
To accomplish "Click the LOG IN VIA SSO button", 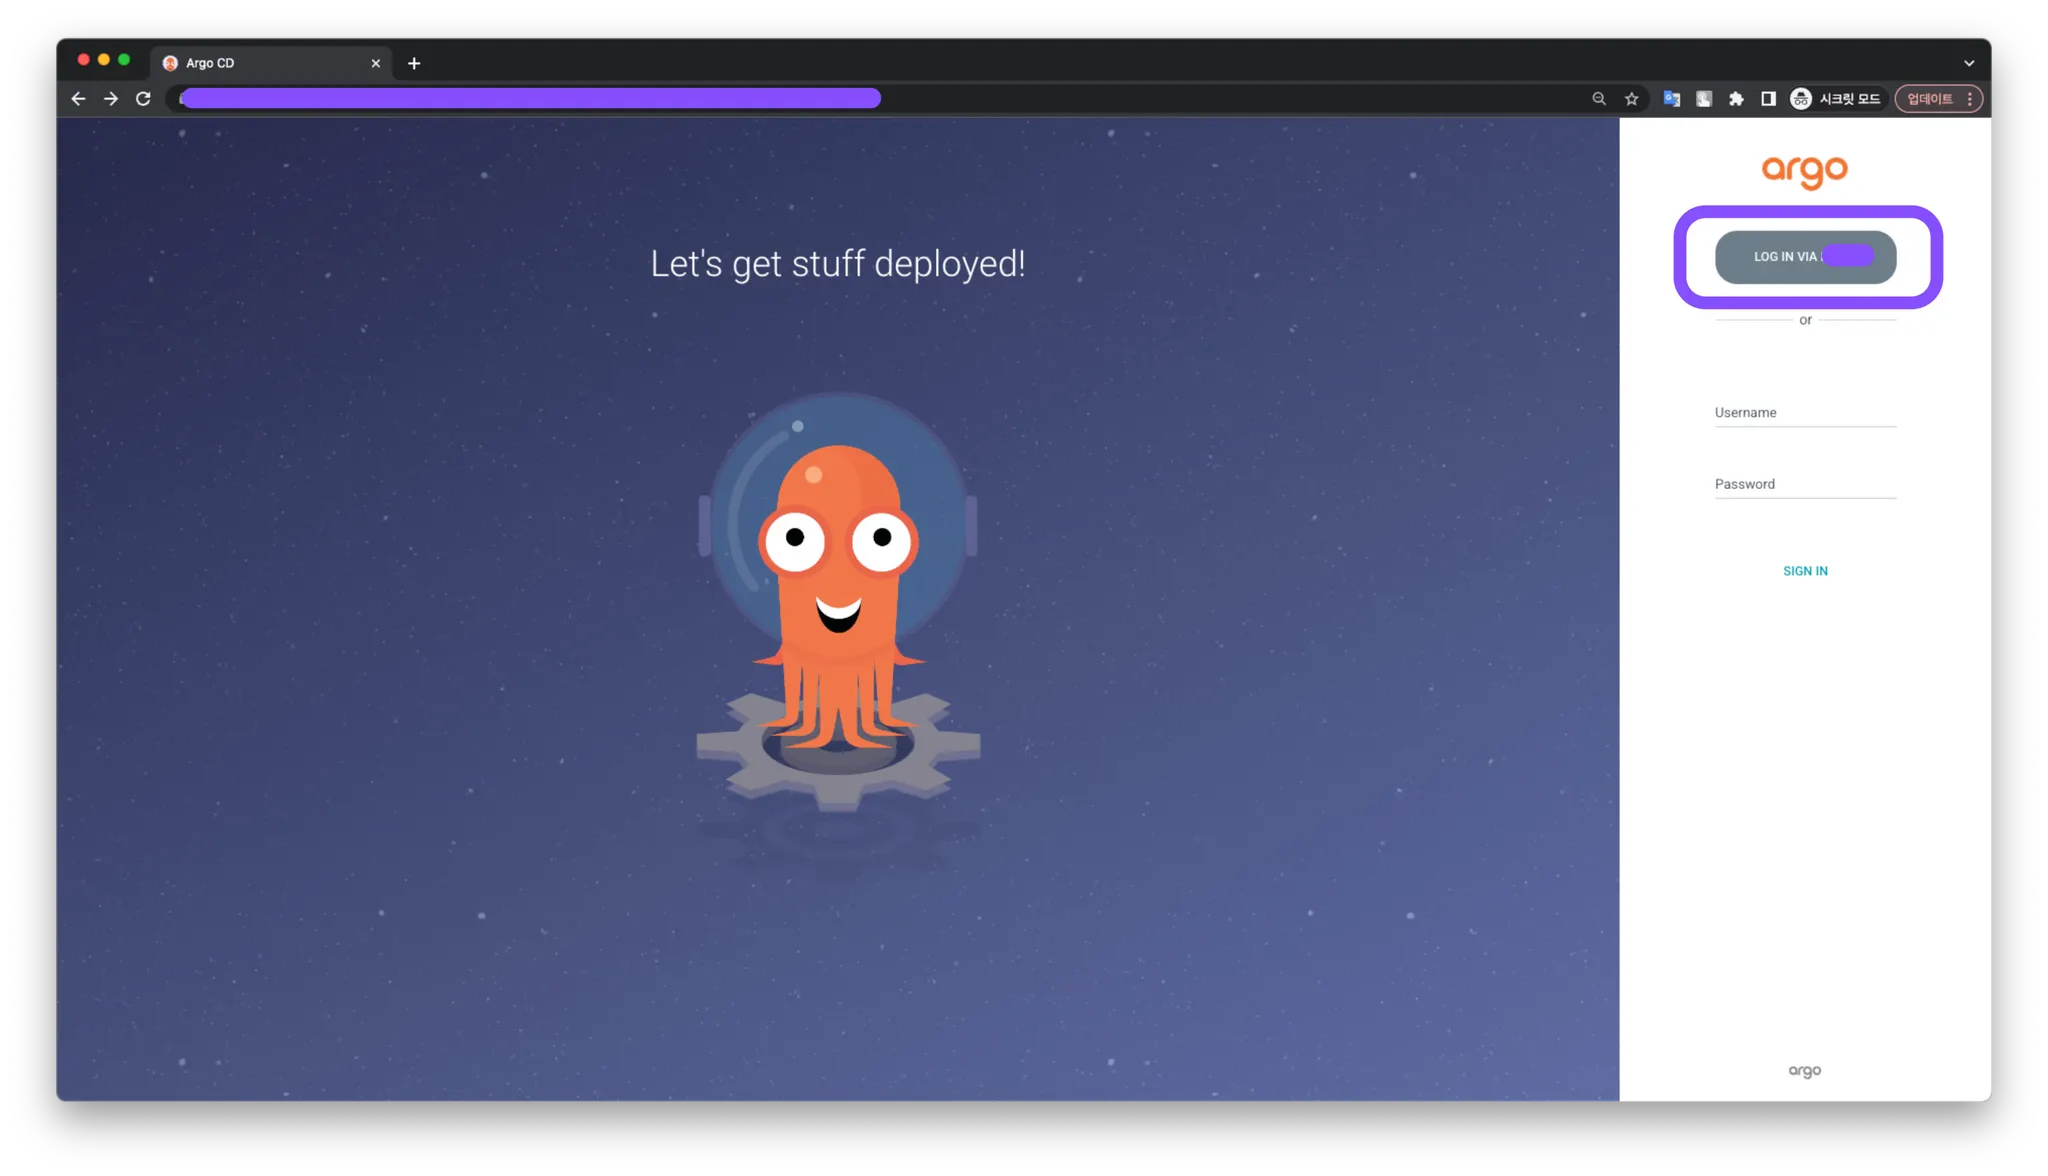I will pyautogui.click(x=1804, y=257).
